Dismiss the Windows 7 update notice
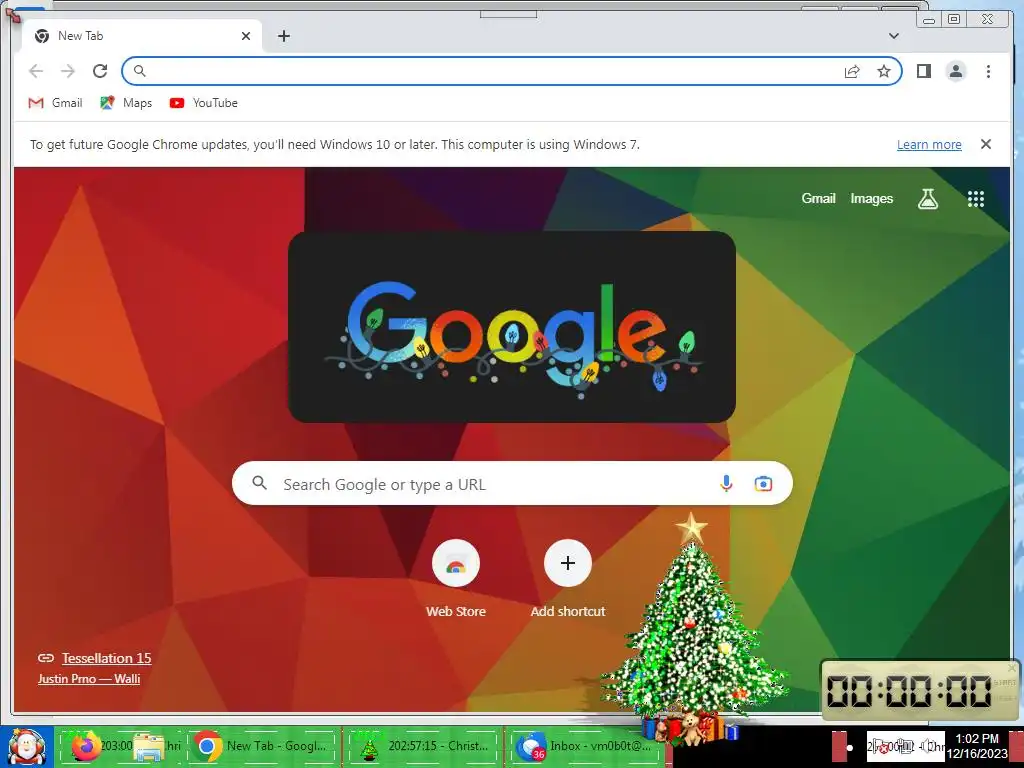 (985, 144)
